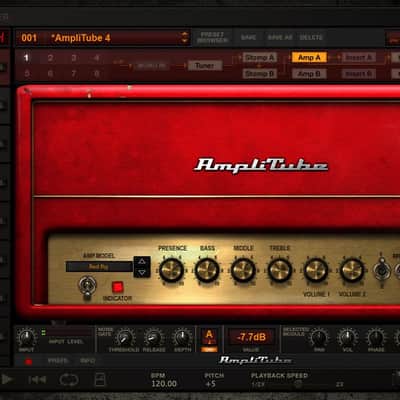Select track 8

[97, 73]
